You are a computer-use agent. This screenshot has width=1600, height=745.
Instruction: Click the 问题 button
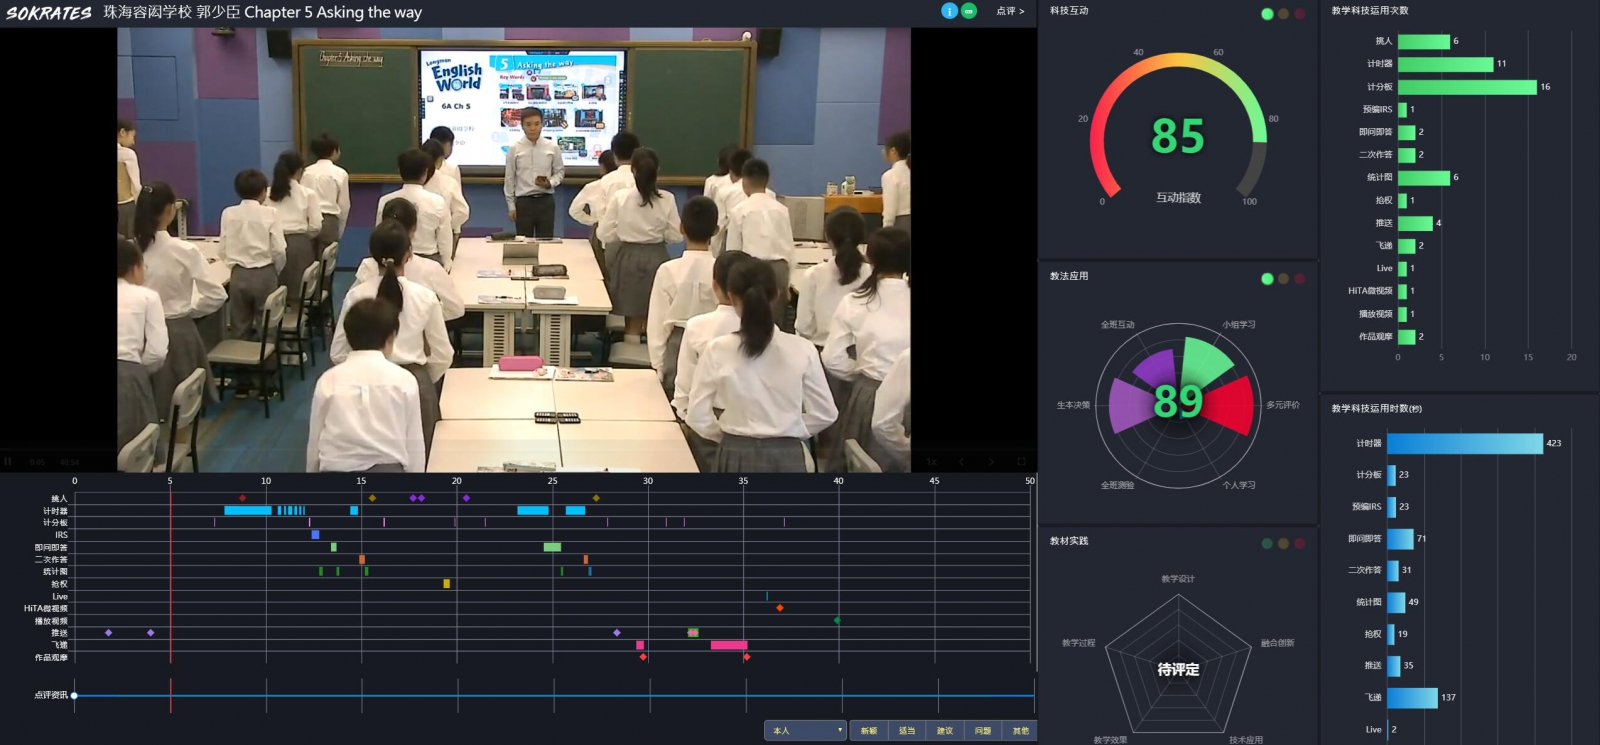click(x=983, y=731)
